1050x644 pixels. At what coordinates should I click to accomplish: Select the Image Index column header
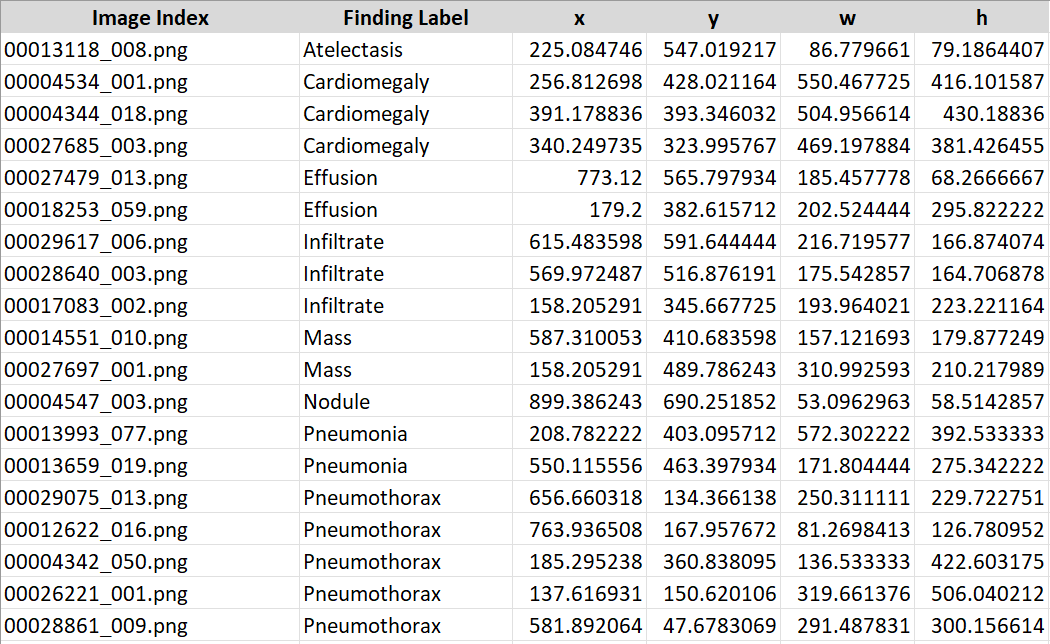150,17
